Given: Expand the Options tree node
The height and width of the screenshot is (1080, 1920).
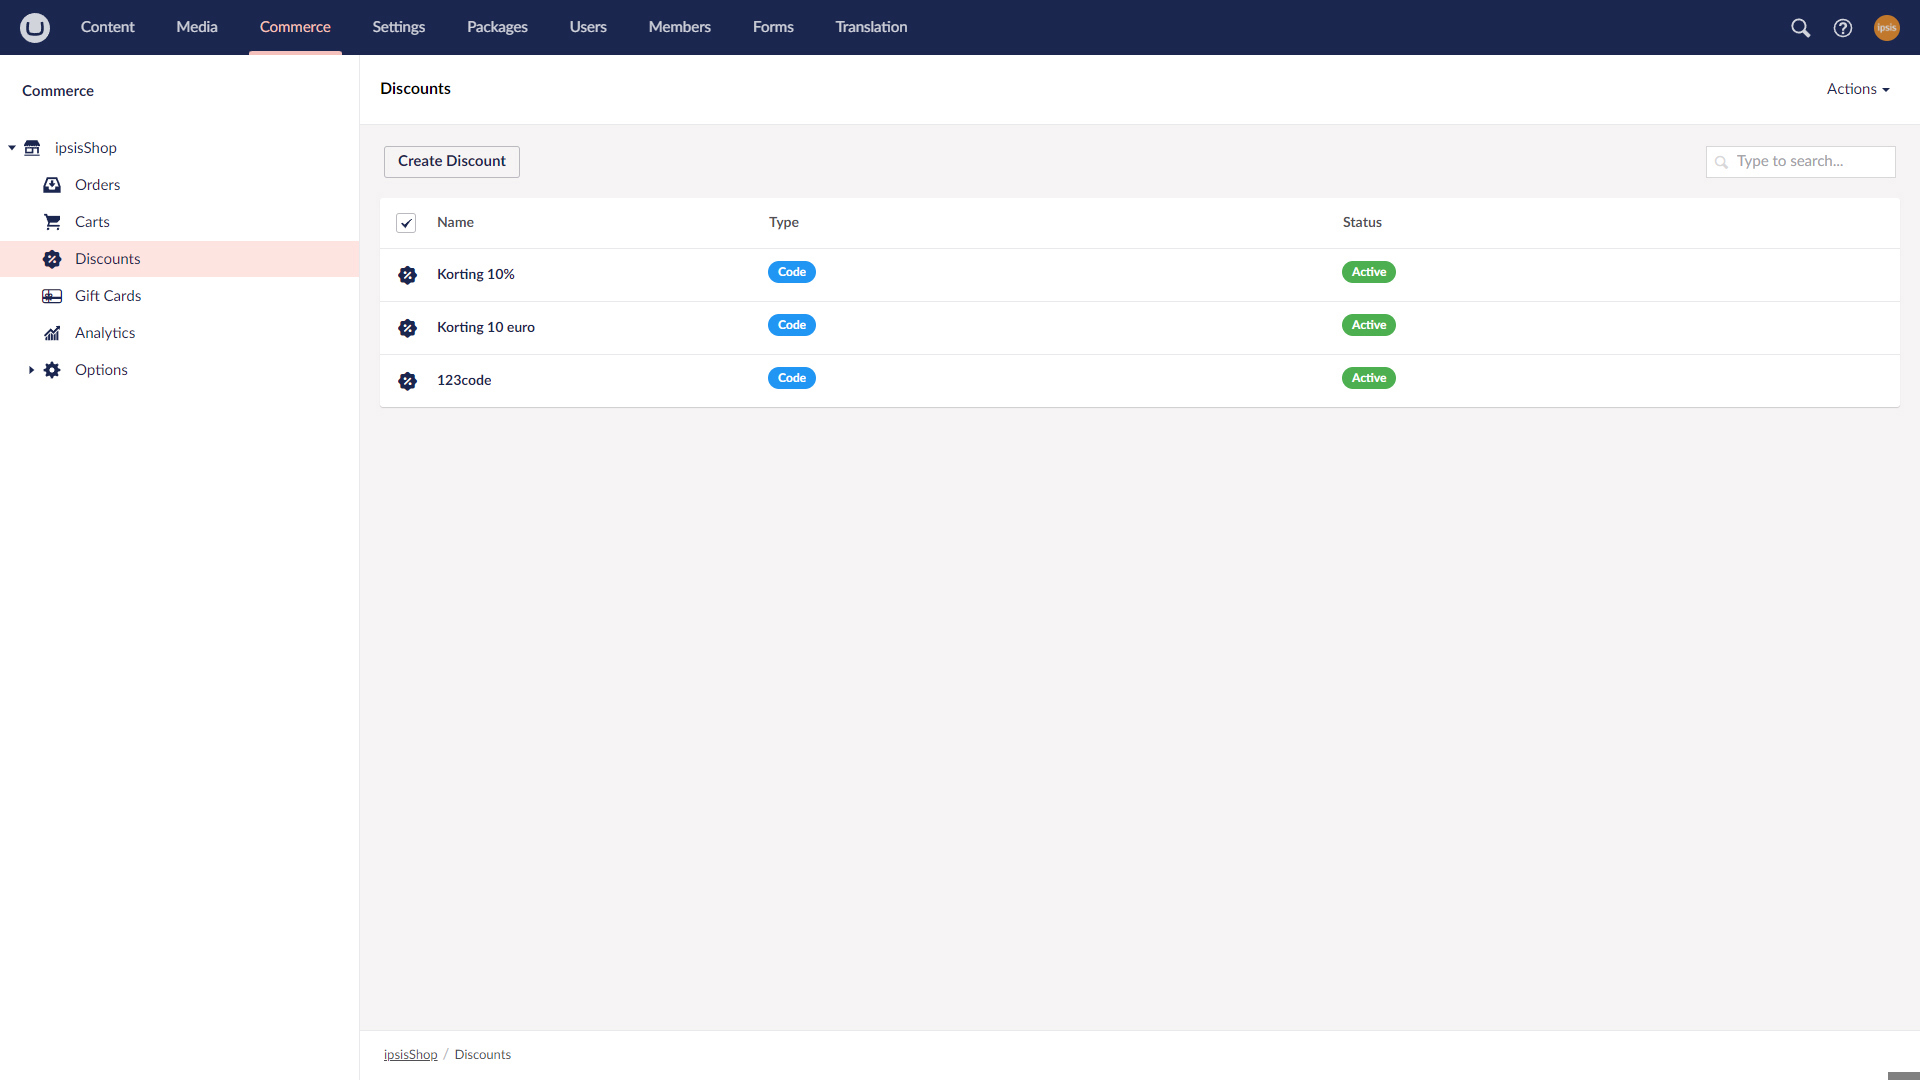Looking at the screenshot, I should coord(30,370).
